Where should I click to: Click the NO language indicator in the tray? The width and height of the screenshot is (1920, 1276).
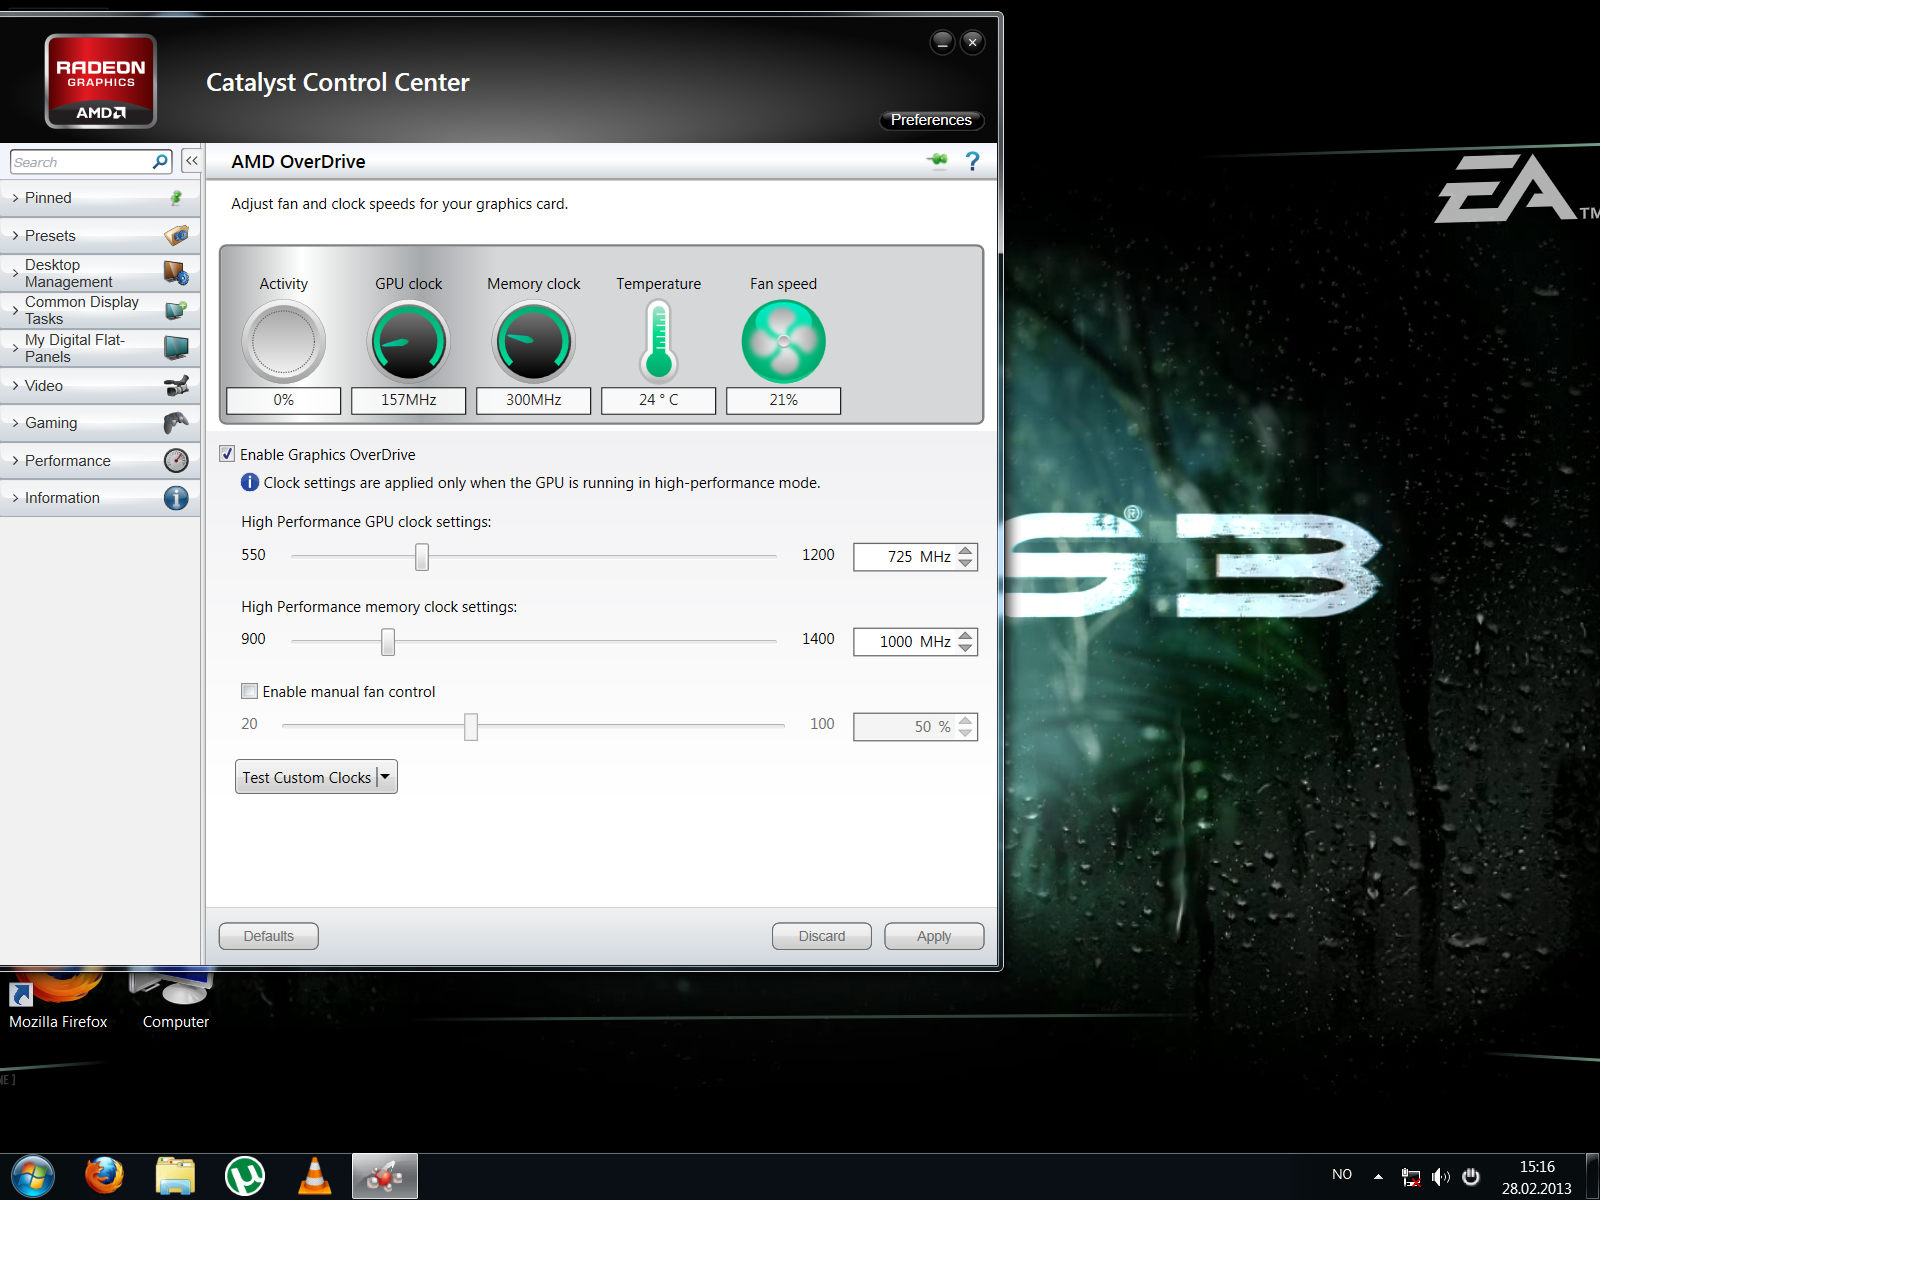[x=1342, y=1175]
